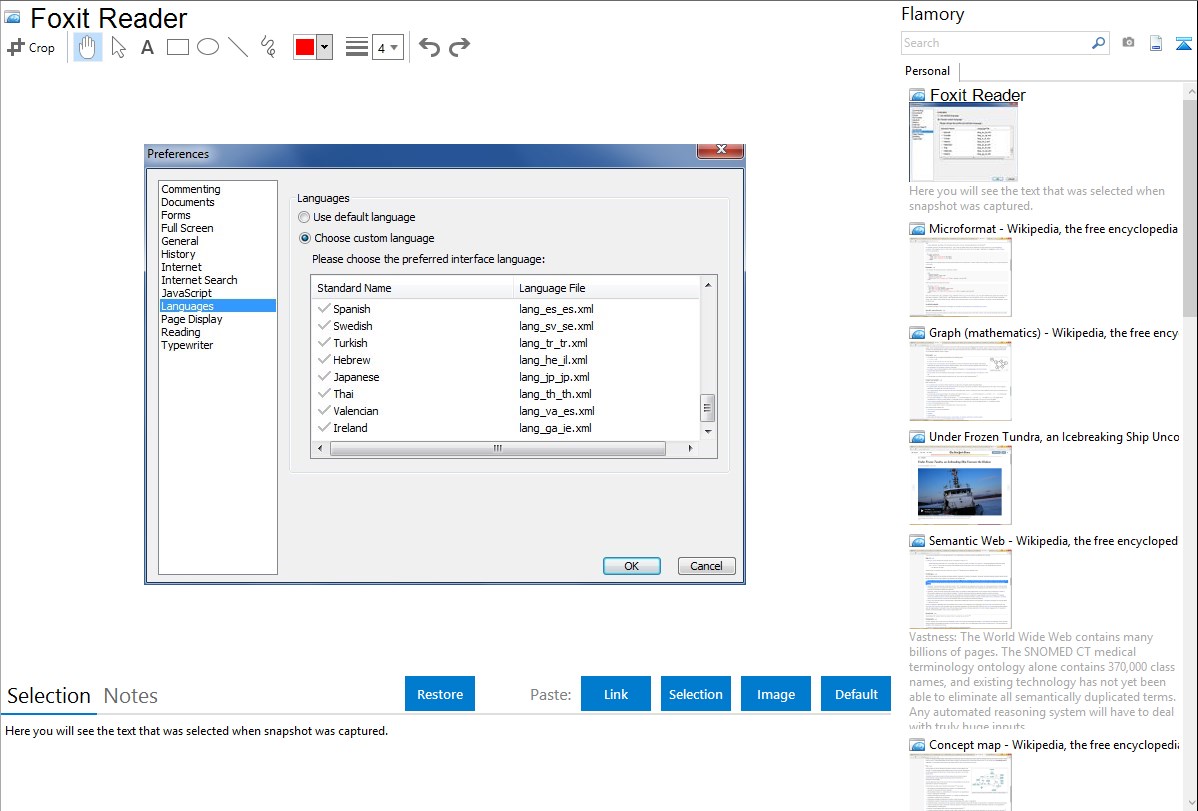Click the Default paste button
The width and height of the screenshot is (1198, 811).
click(x=856, y=694)
